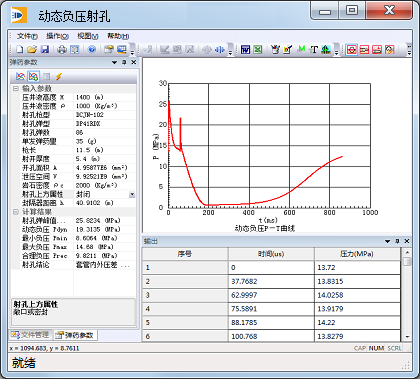
Task: Click the chart edit pencil icon
Action: click(x=288, y=50)
